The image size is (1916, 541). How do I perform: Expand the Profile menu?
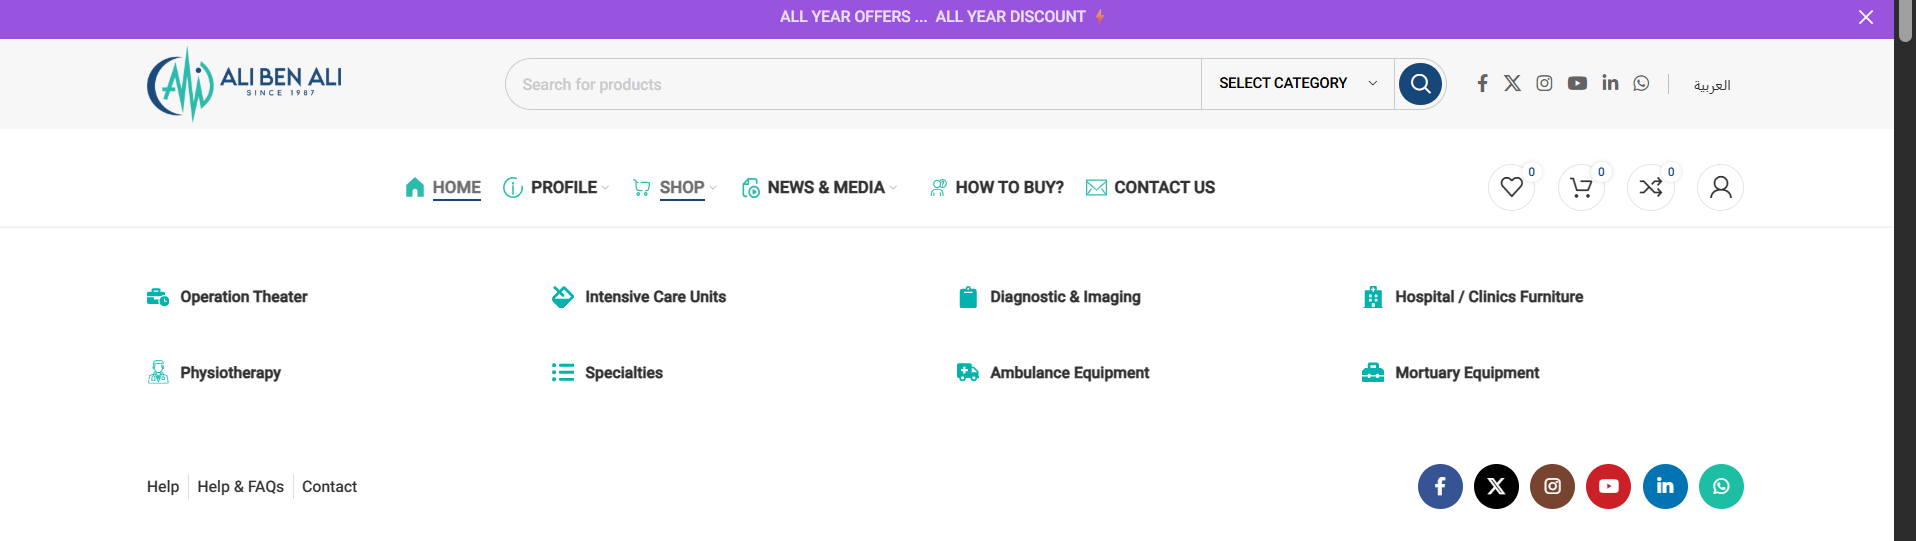point(563,187)
